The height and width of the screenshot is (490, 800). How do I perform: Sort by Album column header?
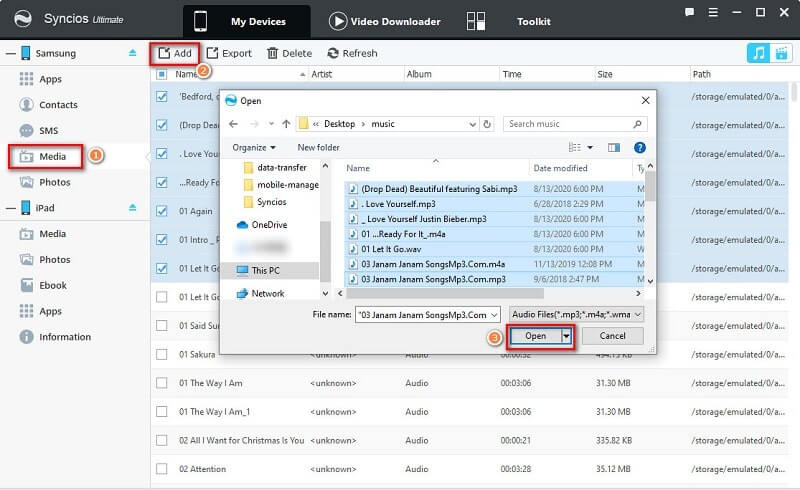tap(419, 74)
